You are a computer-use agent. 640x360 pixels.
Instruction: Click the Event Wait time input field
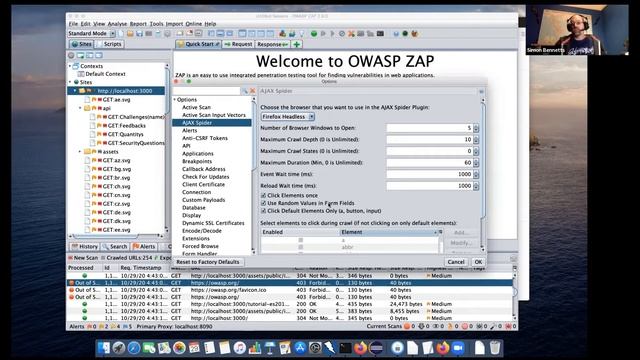pos(429,174)
